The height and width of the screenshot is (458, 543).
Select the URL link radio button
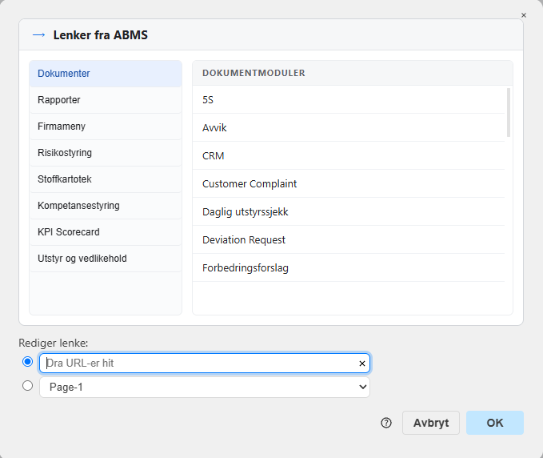pyautogui.click(x=27, y=362)
